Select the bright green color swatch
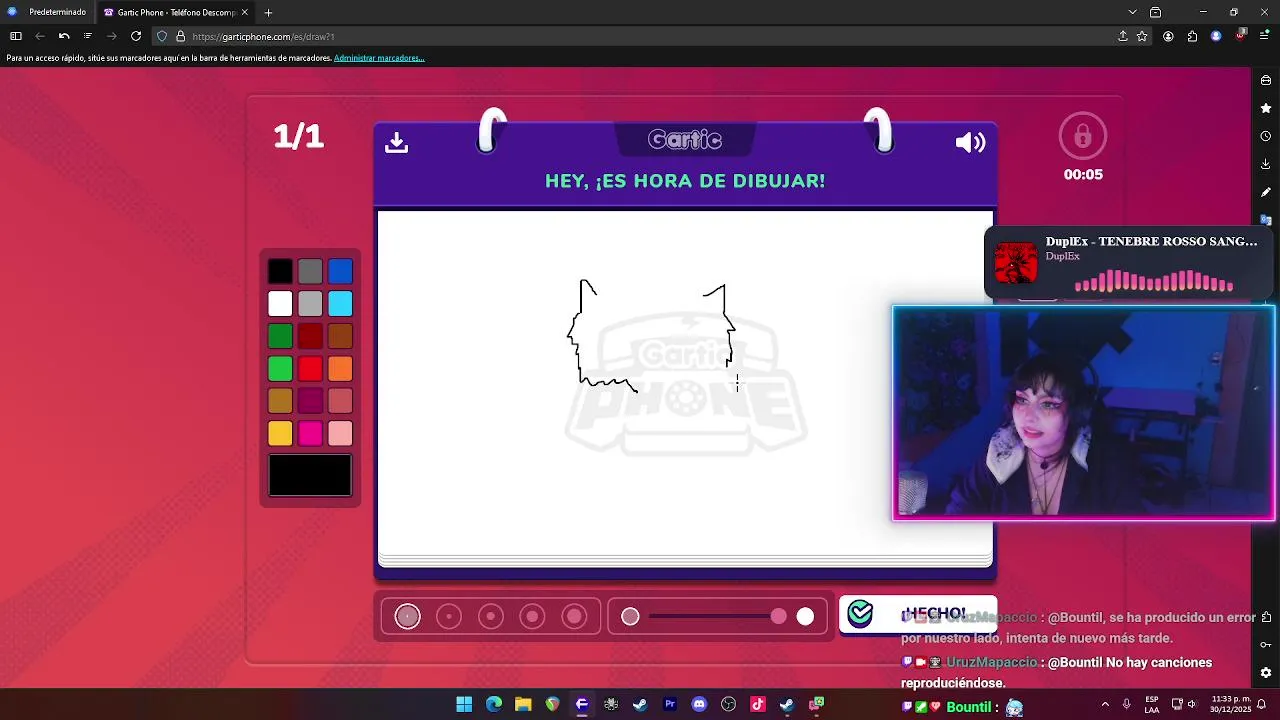Screen dimensions: 1280x720 pos(280,368)
